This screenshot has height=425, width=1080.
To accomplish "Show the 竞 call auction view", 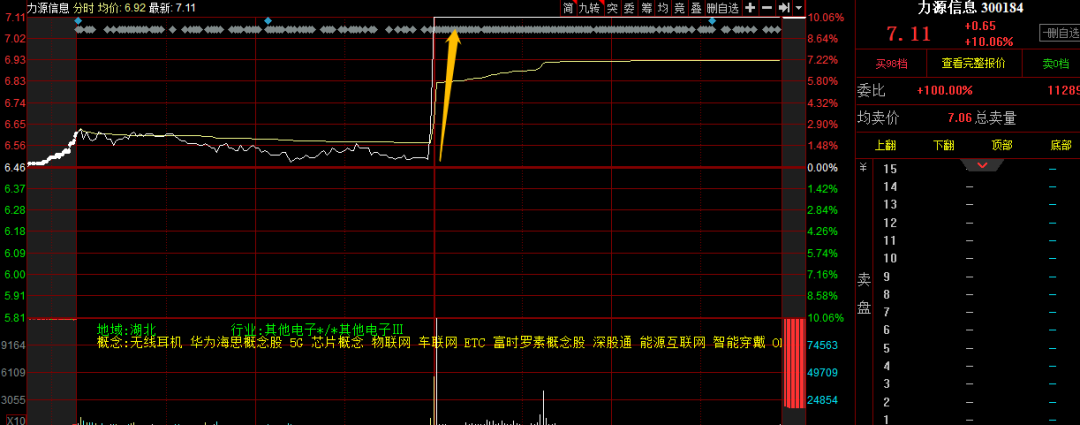I will click(x=680, y=8).
